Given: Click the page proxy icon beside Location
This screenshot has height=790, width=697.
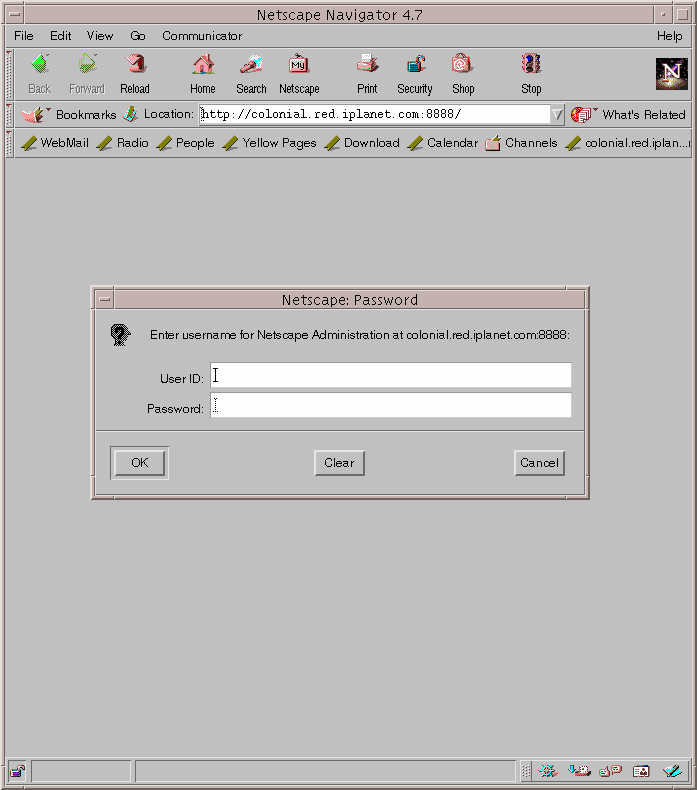Looking at the screenshot, I should pyautogui.click(x=131, y=114).
